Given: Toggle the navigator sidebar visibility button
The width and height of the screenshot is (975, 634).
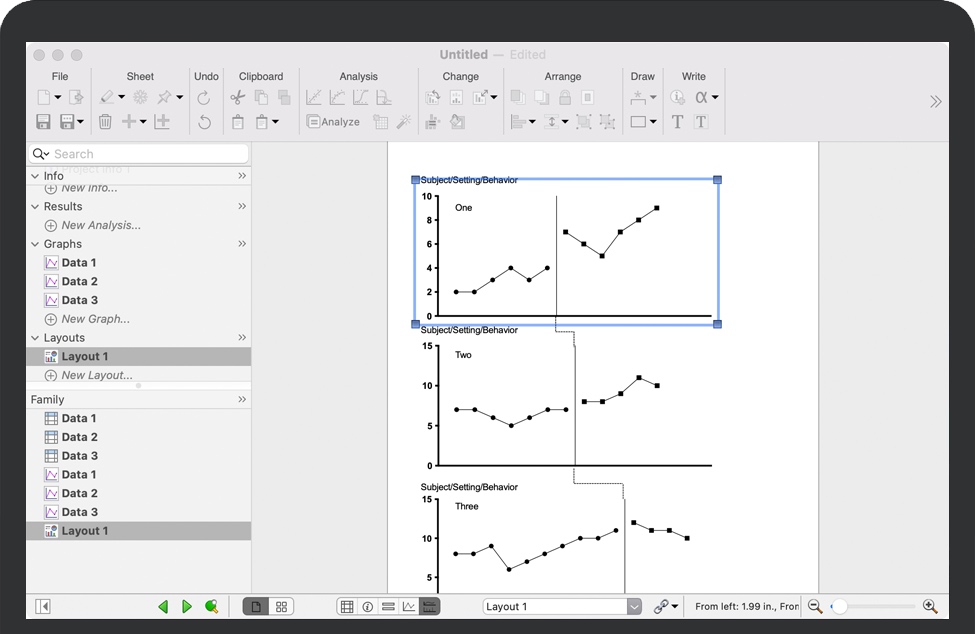Looking at the screenshot, I should point(43,606).
